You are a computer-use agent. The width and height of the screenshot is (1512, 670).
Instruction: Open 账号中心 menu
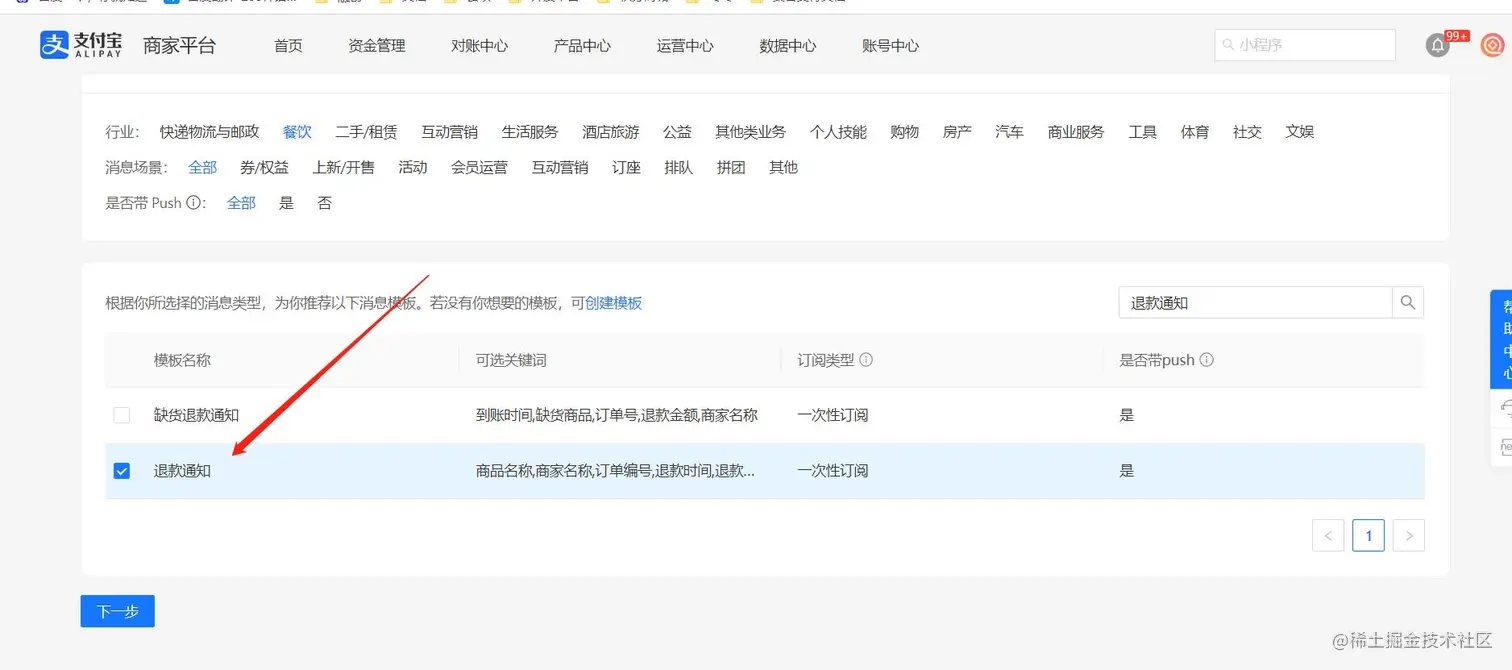tap(890, 46)
